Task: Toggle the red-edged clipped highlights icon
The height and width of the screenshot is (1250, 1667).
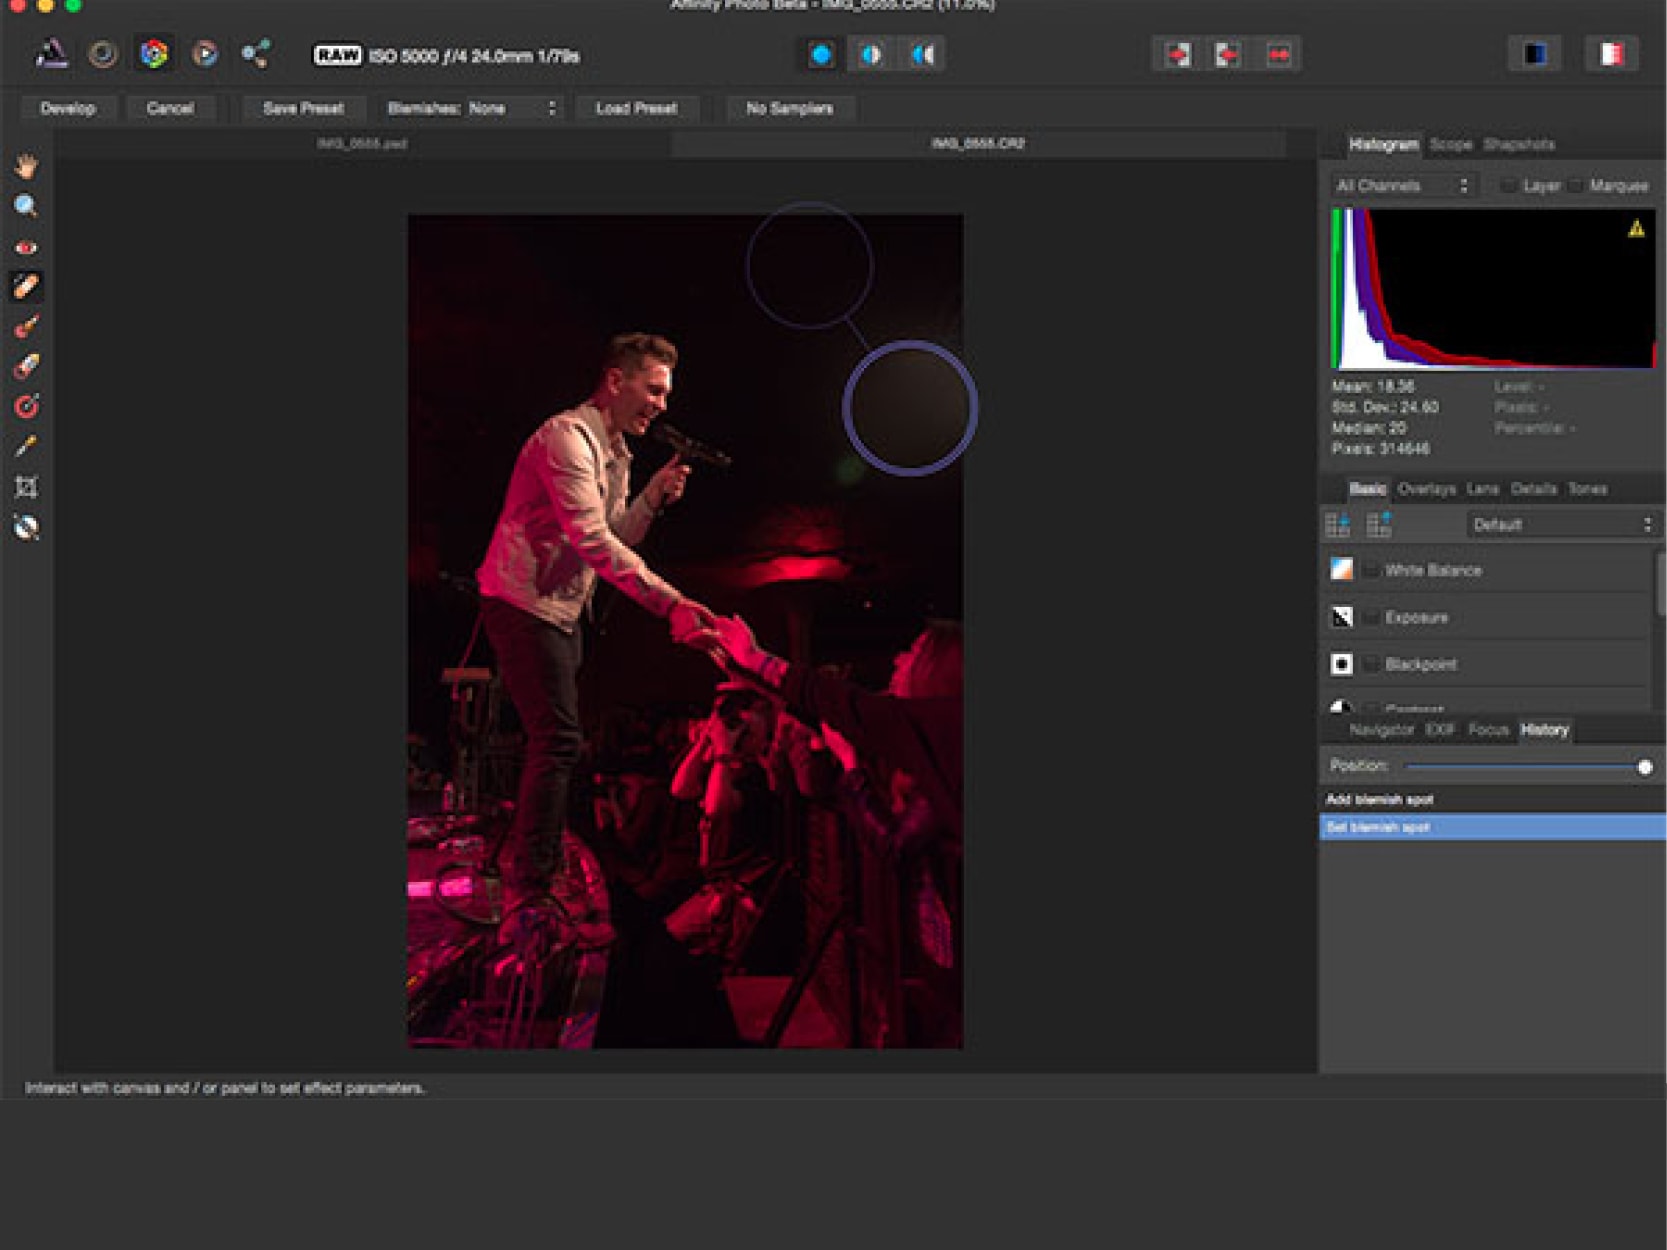Action: pyautogui.click(x=1611, y=54)
